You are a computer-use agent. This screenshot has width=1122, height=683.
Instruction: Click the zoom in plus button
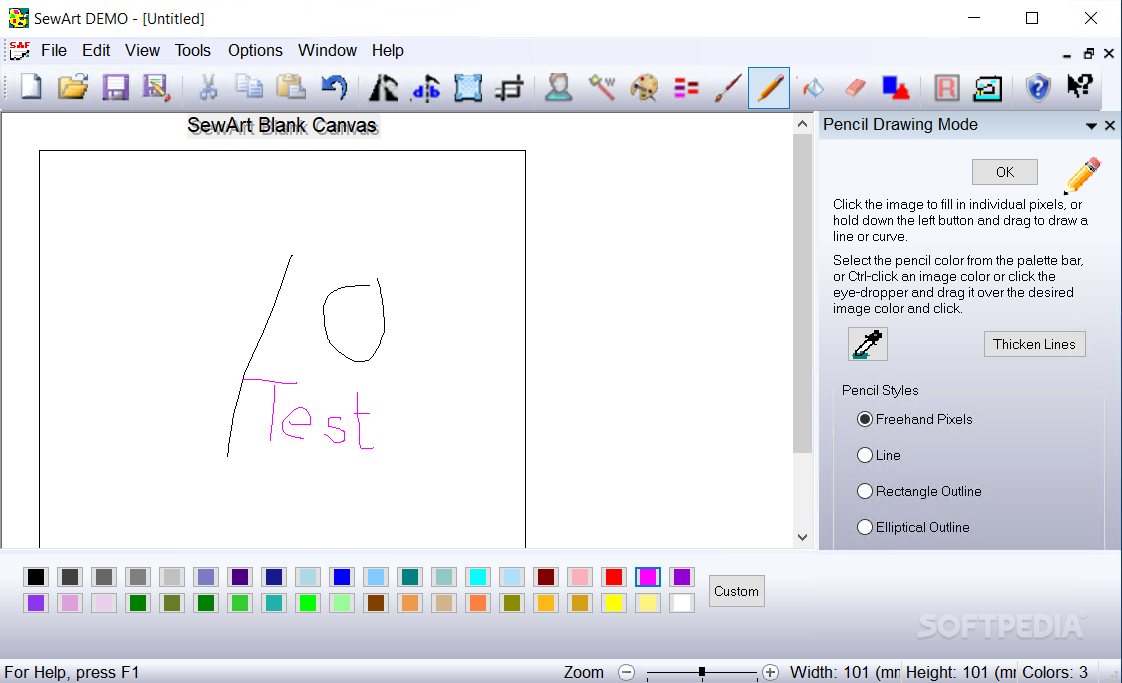click(770, 672)
